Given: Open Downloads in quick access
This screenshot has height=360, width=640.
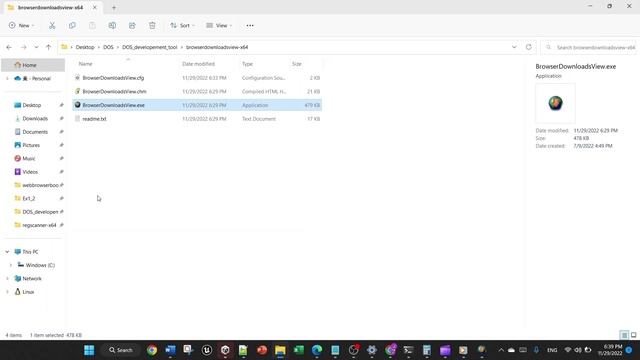Looking at the screenshot, I should pos(35,118).
